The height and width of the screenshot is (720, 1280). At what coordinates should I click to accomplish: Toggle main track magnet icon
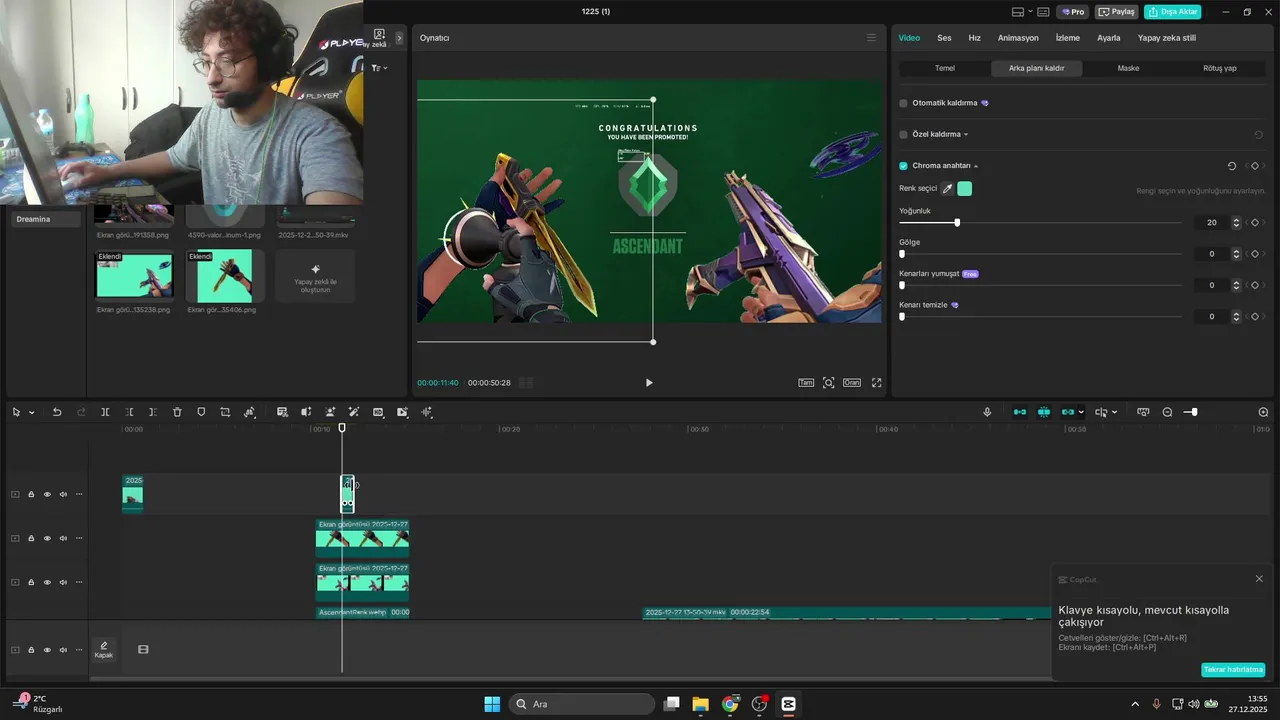coord(1020,412)
